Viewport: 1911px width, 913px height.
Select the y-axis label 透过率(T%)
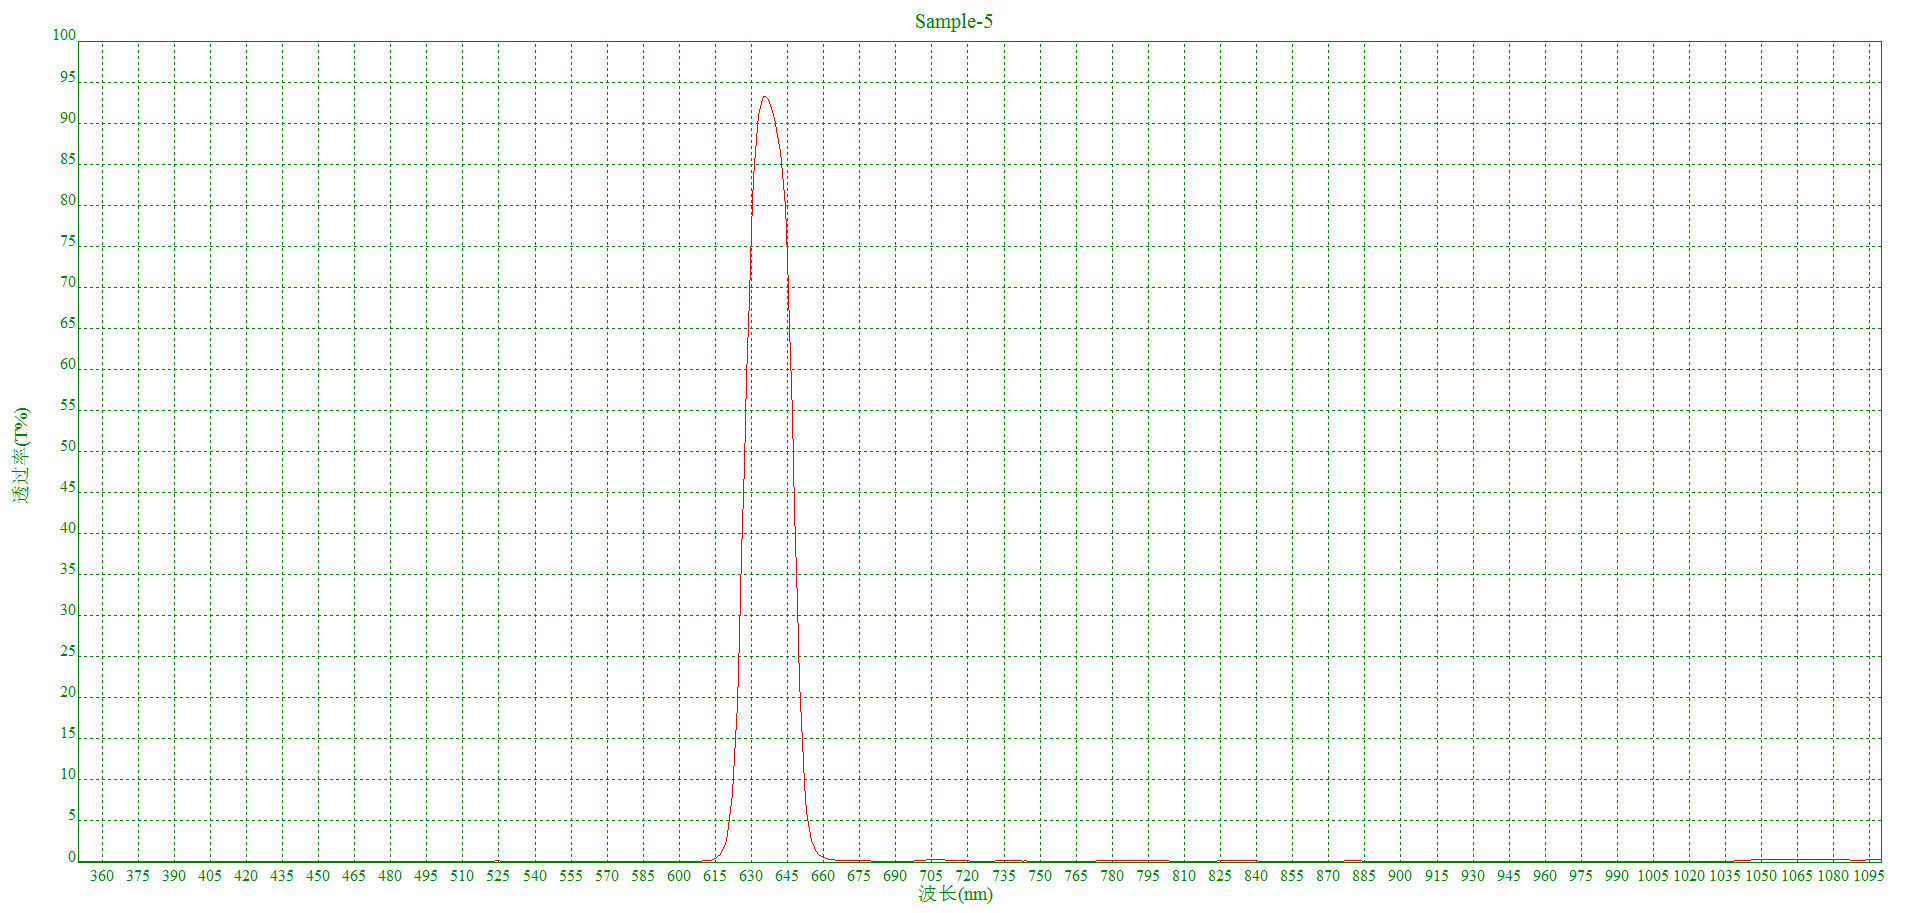[22, 455]
